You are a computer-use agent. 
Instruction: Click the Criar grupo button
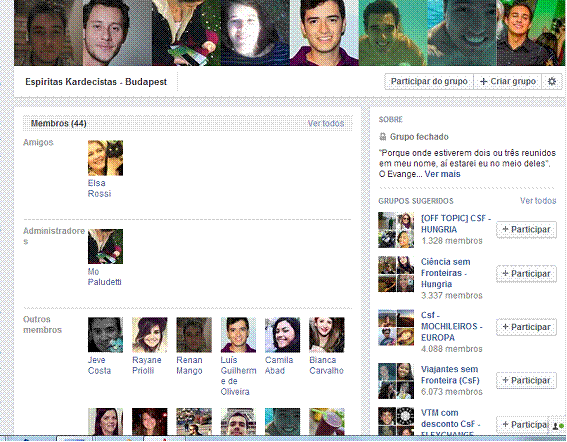point(507,81)
